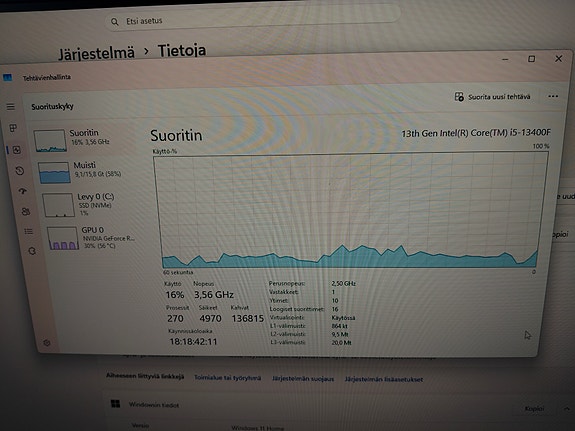
Task: Click the Suorituskyky page heading
Action: (52, 107)
